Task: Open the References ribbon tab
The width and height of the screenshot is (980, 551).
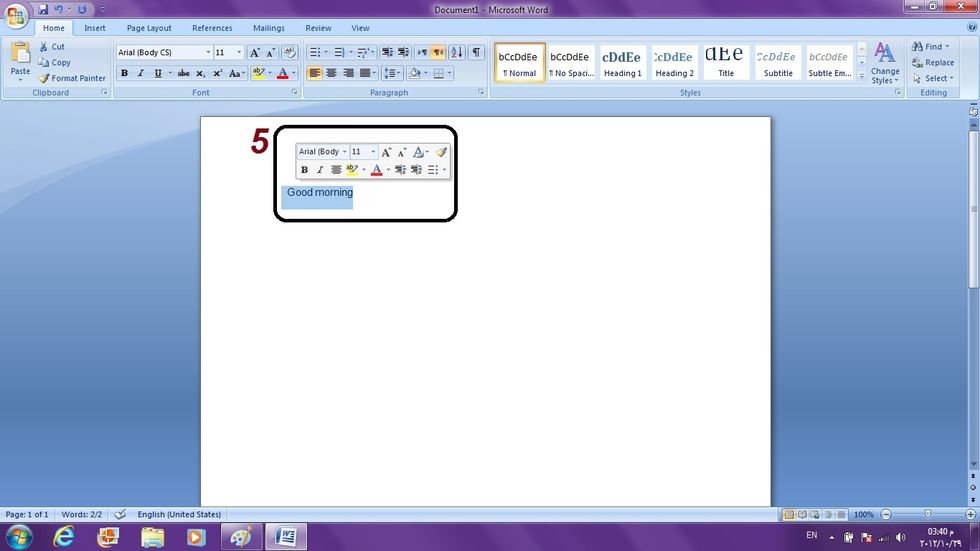Action: pos(212,28)
